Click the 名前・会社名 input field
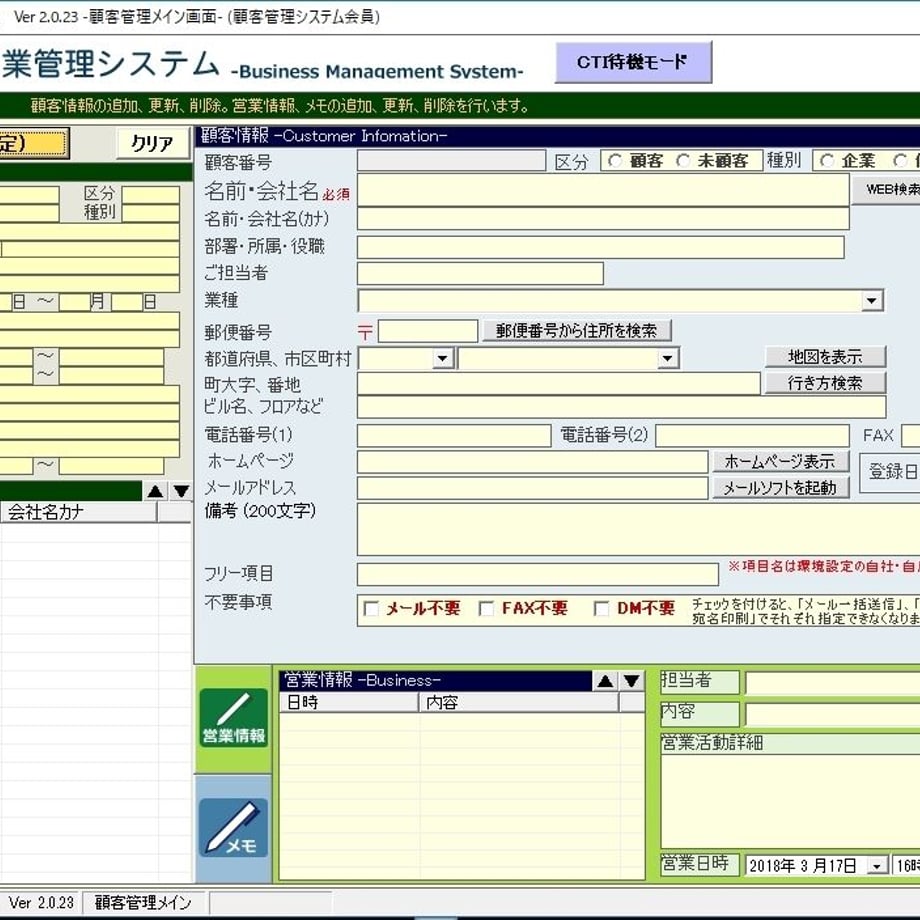This screenshot has height=920, width=920. [603, 190]
